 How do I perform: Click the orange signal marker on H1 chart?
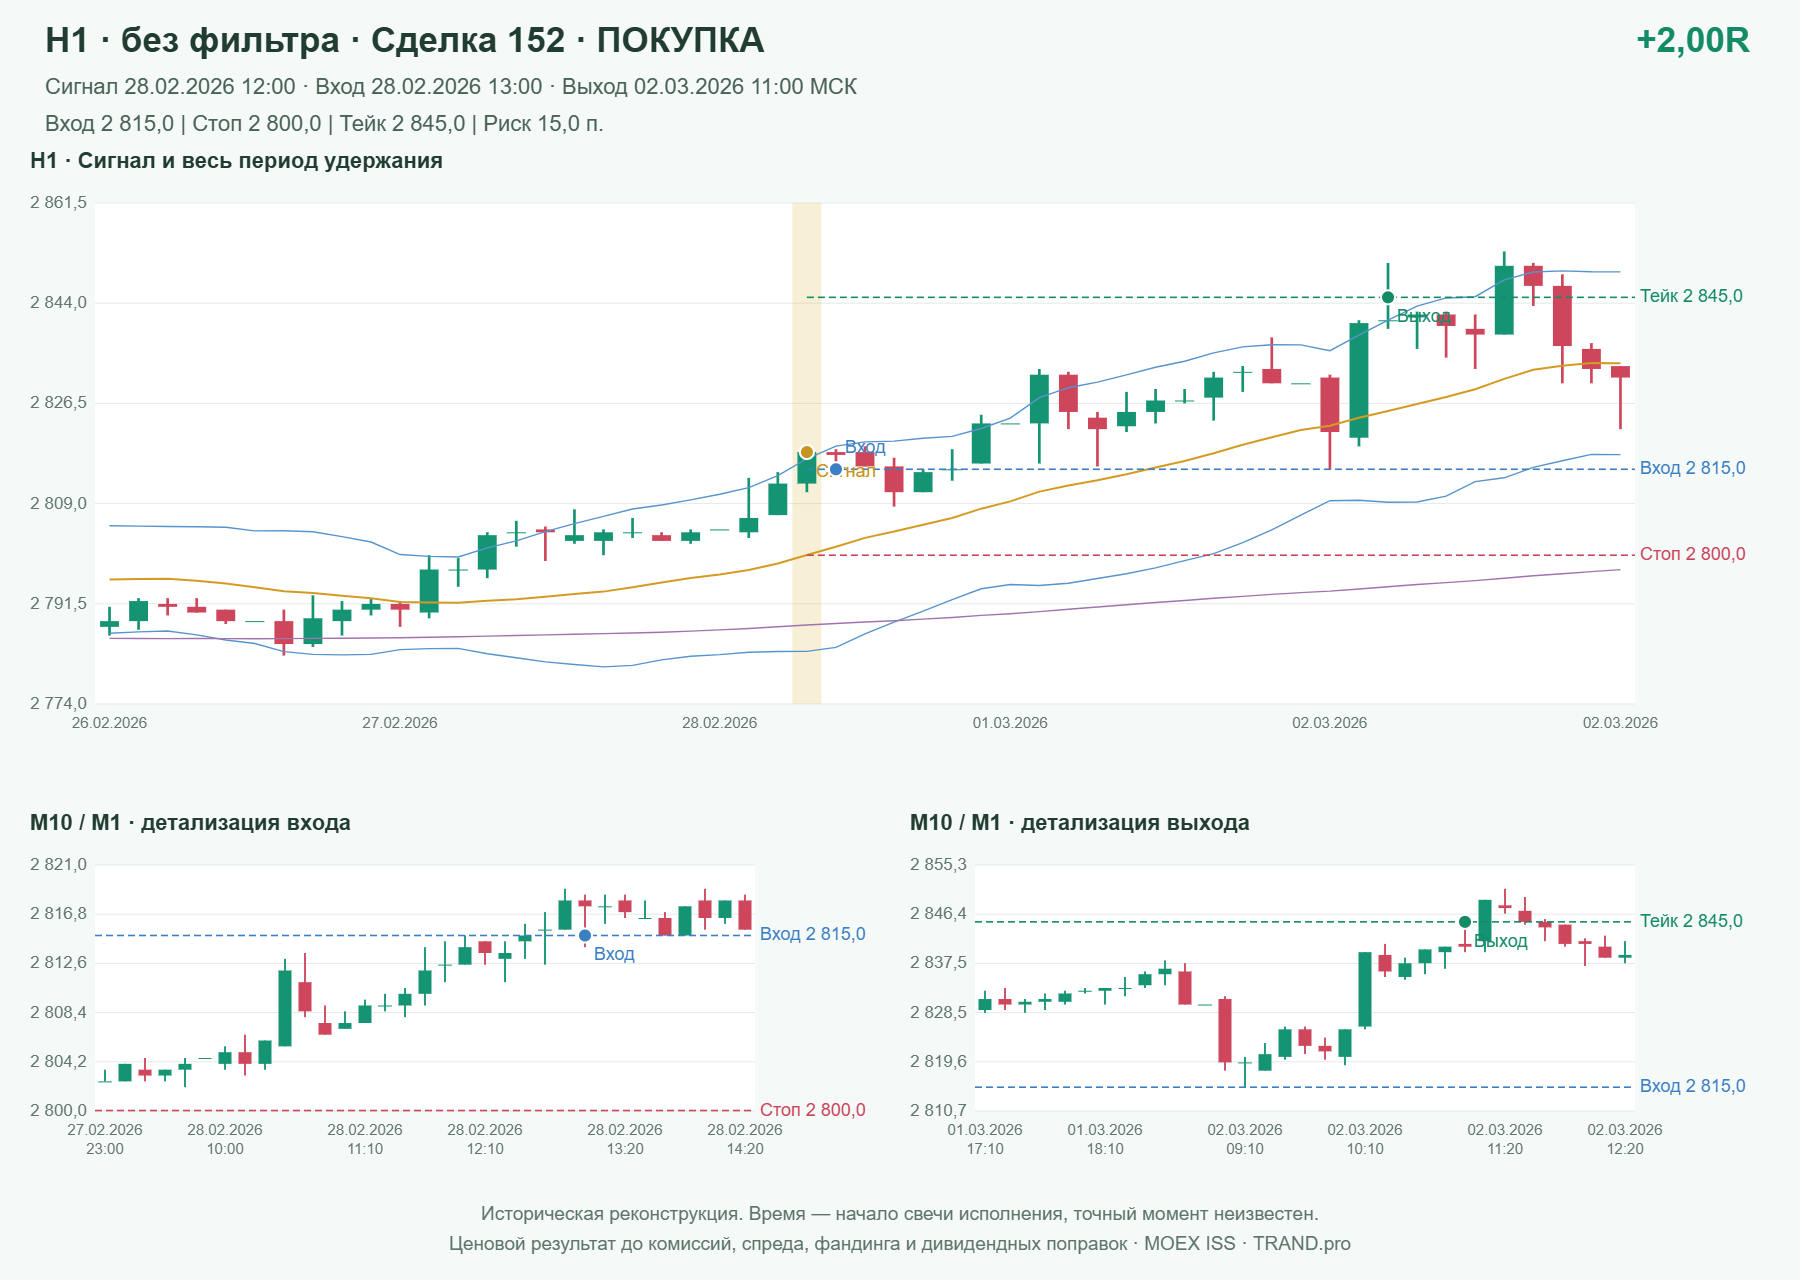click(807, 452)
